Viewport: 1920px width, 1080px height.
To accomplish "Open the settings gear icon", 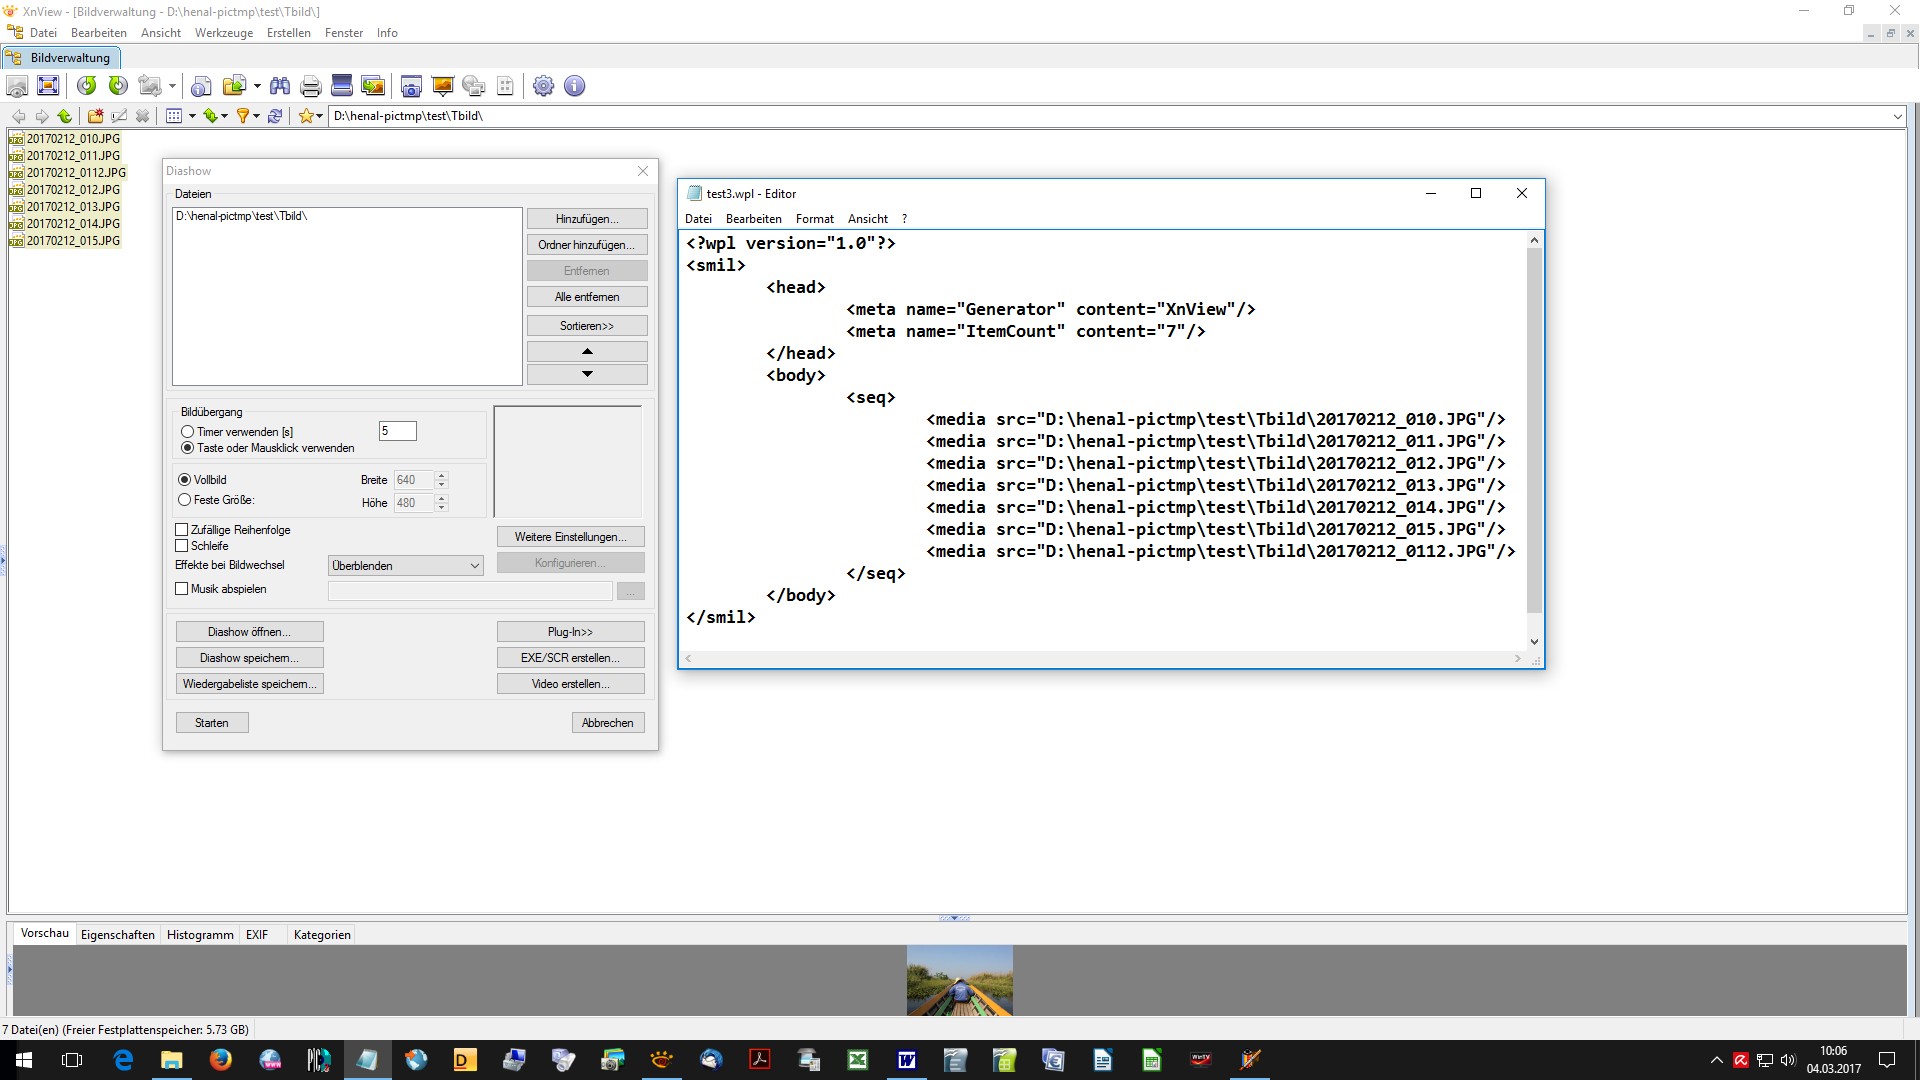I will click(543, 86).
